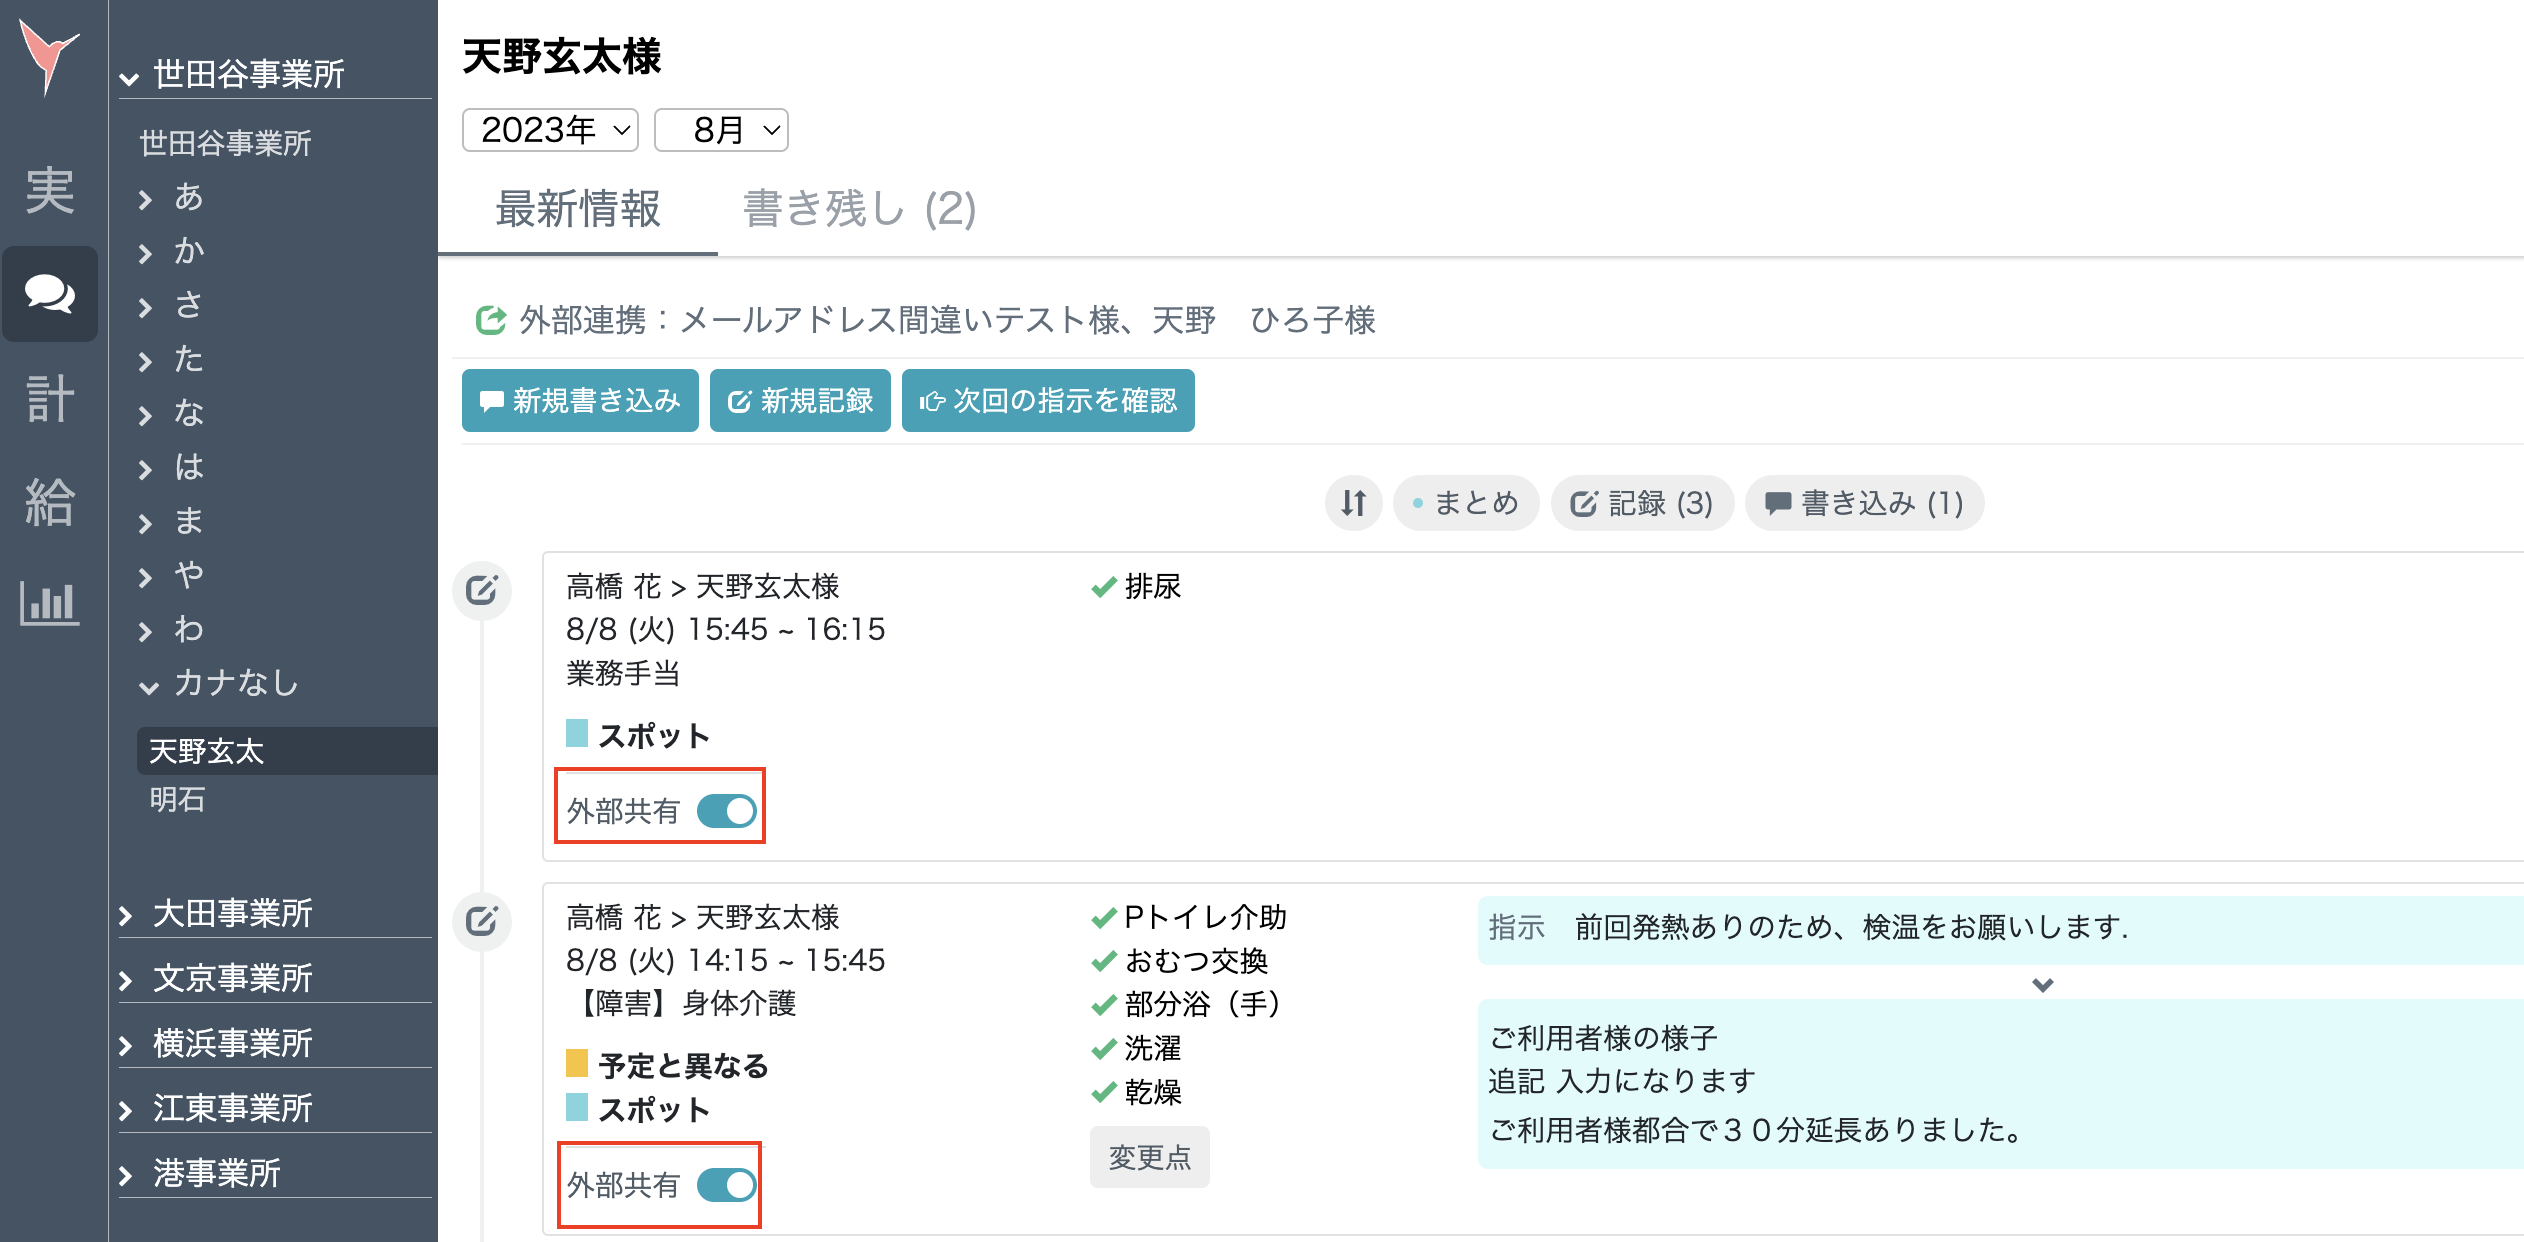
Task: Open the 給 (給与) section icon
Action: [49, 501]
